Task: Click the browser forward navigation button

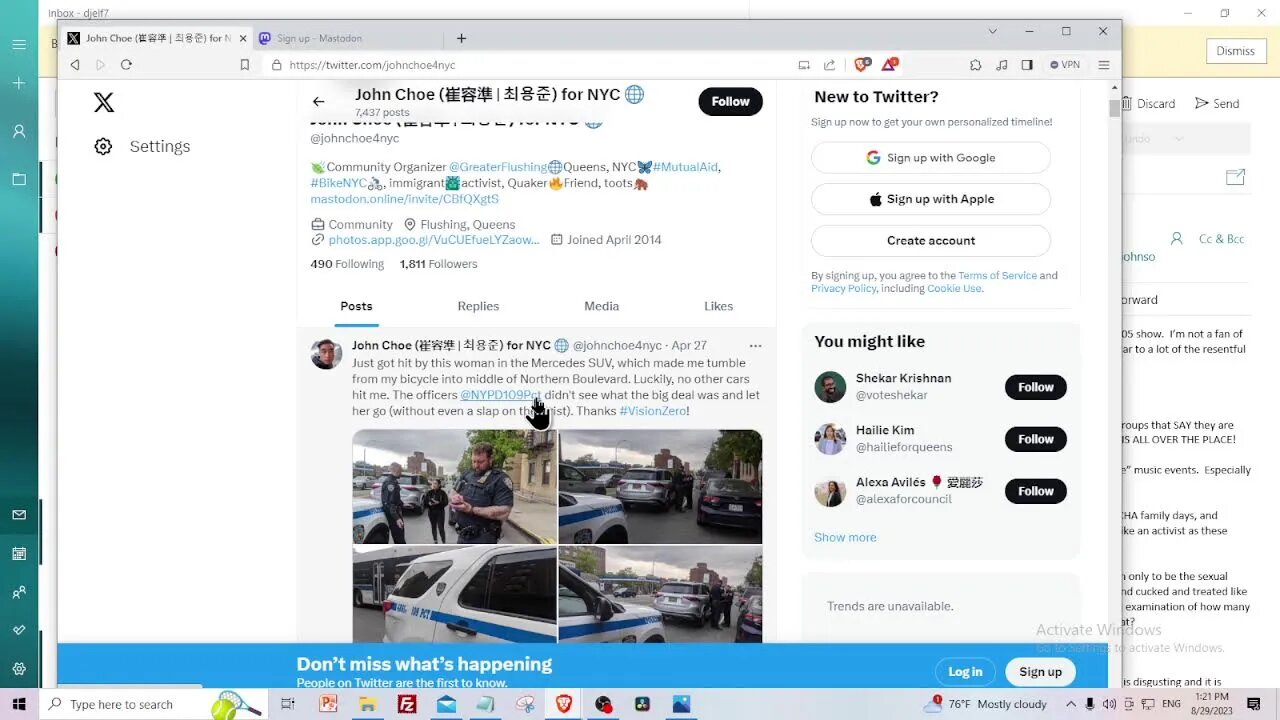Action: [100, 65]
